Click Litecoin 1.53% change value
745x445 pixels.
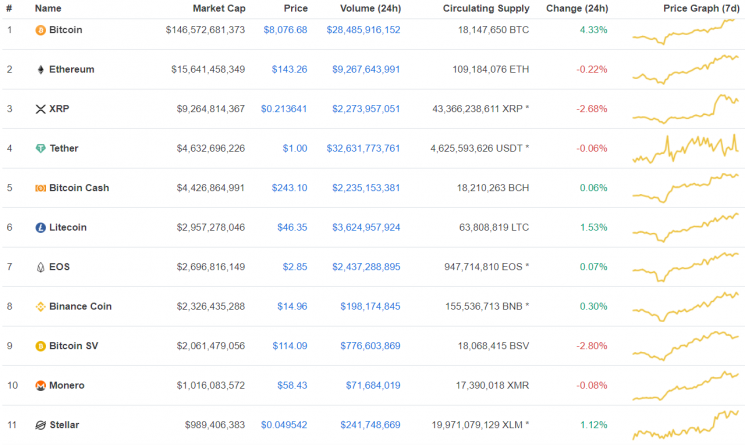pos(593,227)
